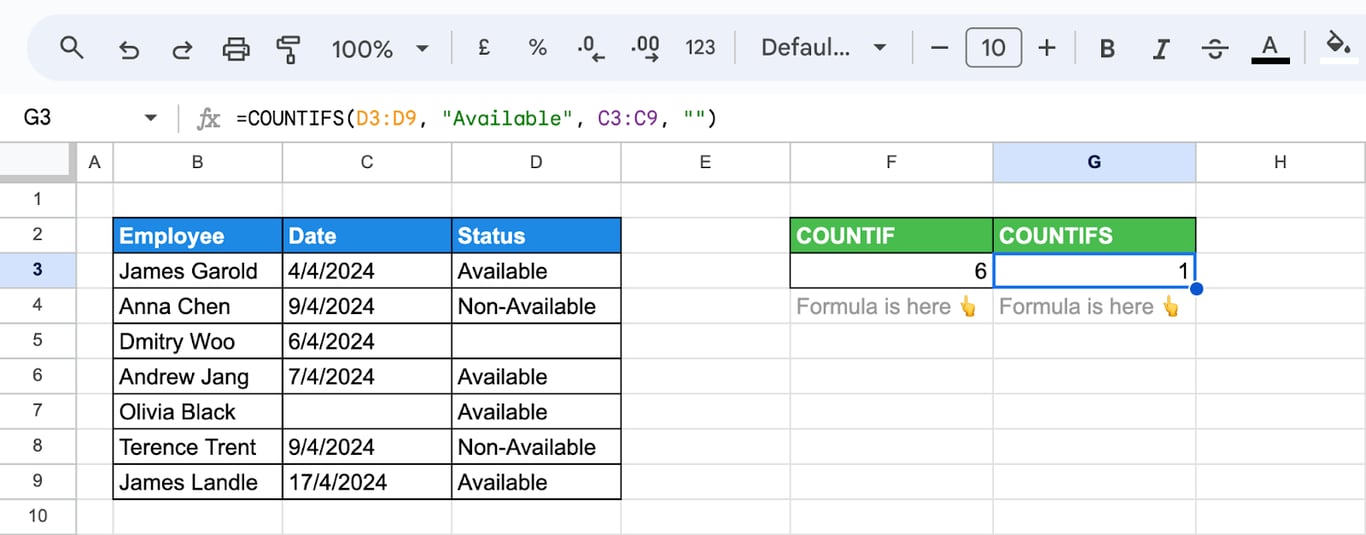Open the text color picker
1366x535 pixels.
[1270, 48]
